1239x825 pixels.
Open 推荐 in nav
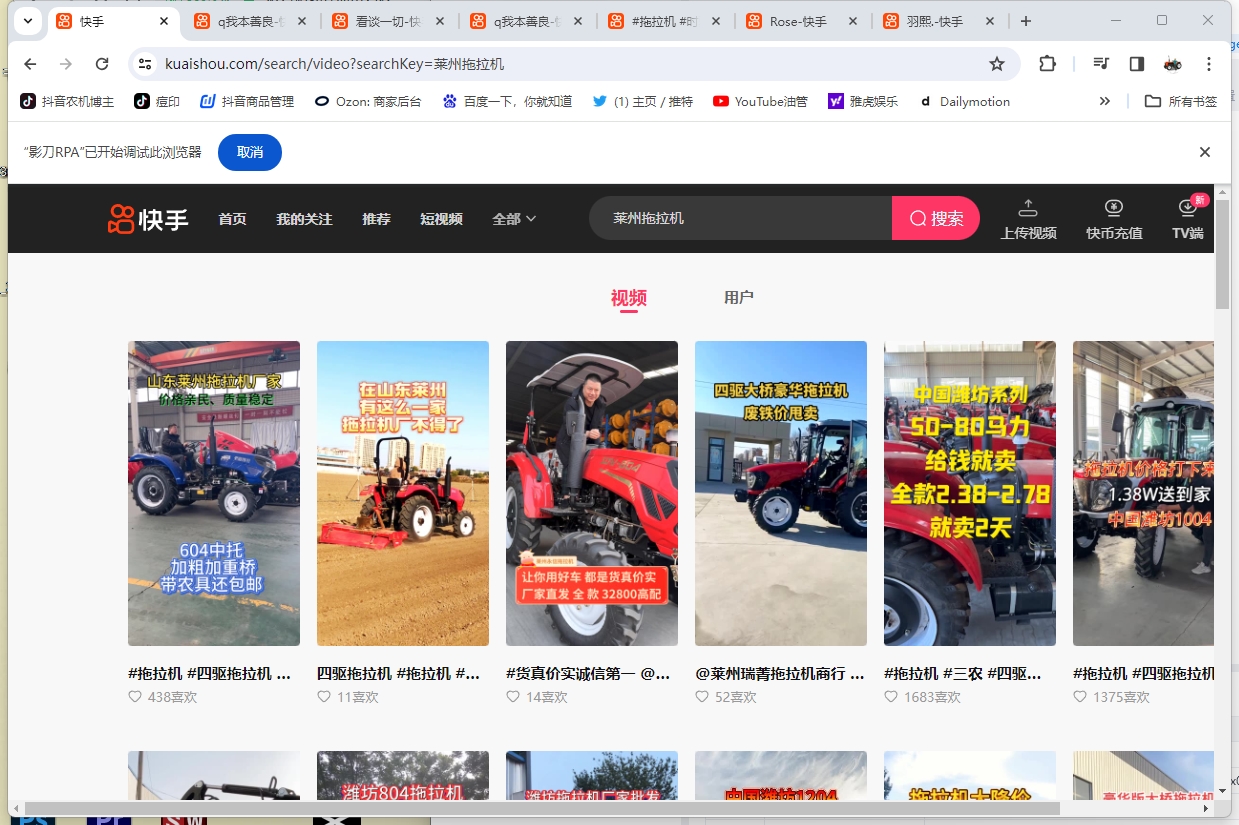tap(376, 219)
